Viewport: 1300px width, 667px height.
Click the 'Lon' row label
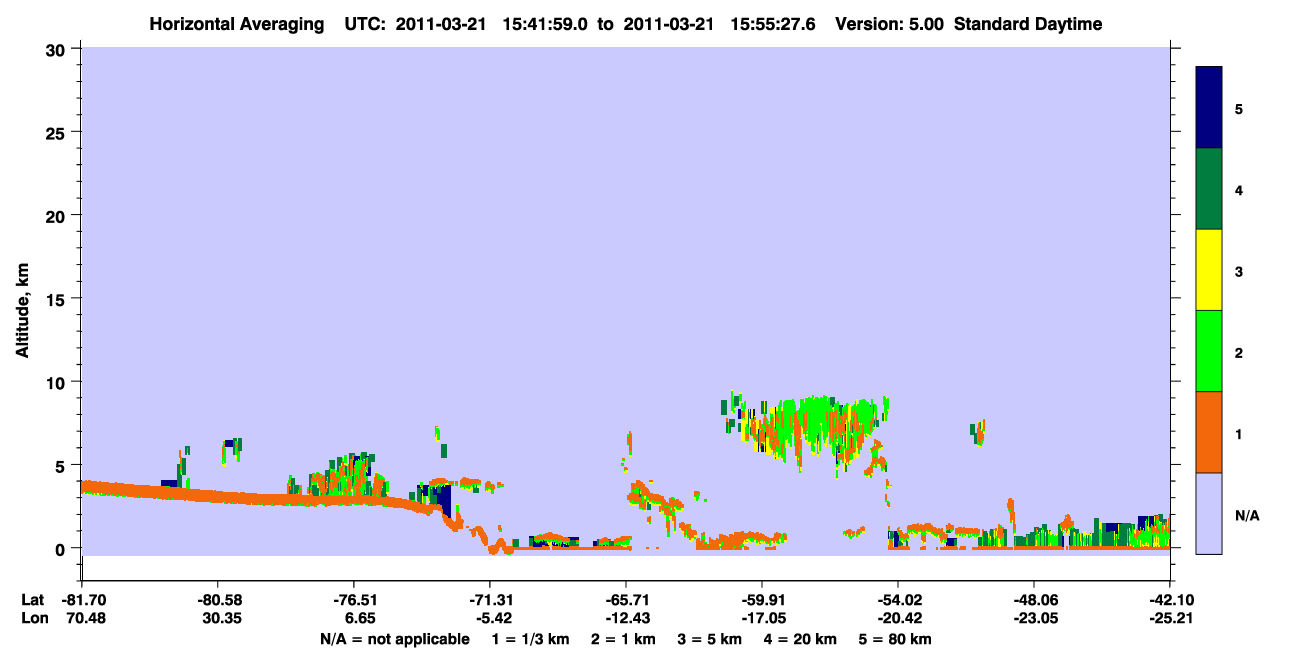33,618
